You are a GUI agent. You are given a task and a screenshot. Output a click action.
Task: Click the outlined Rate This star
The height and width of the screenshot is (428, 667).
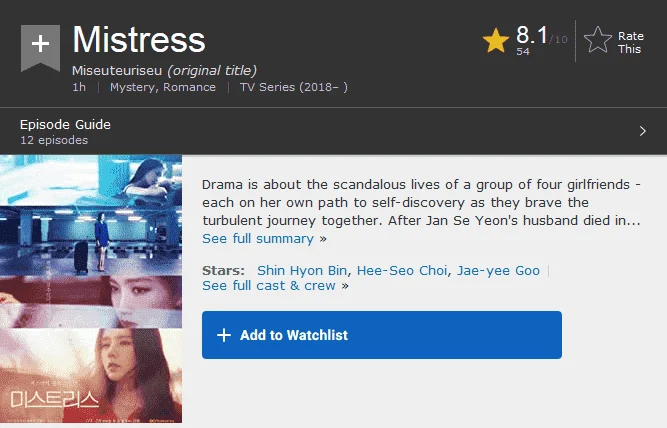pos(598,40)
